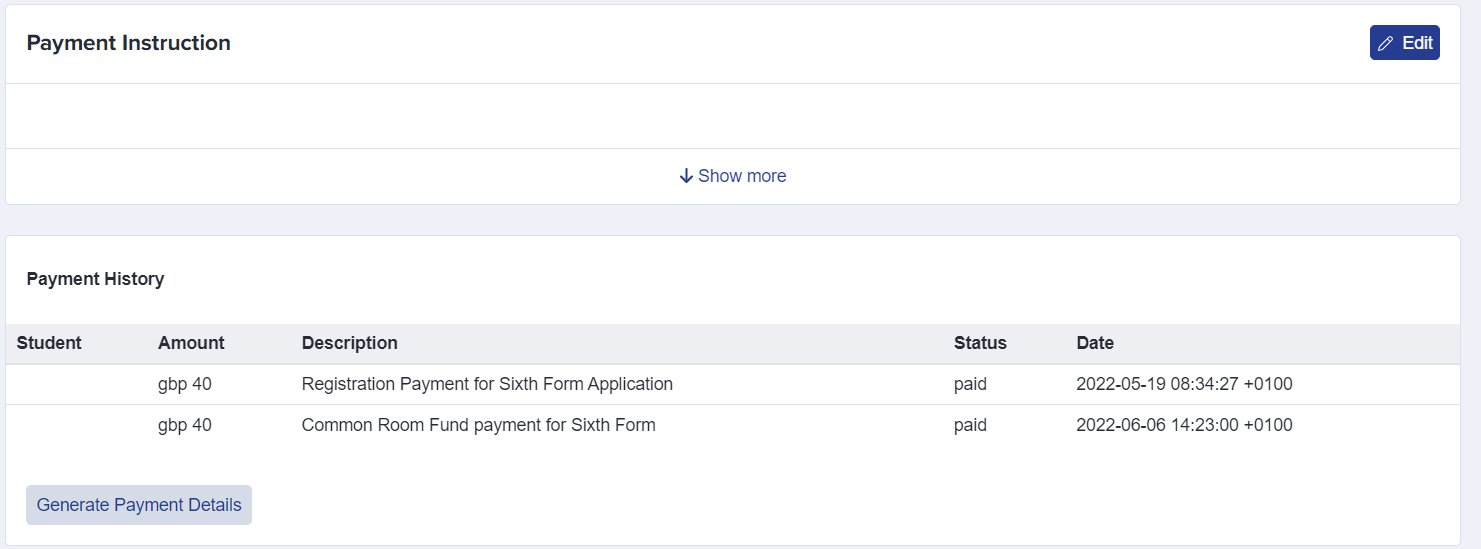Select the Common Room Fund payment description
The image size is (1481, 549).
tap(479, 425)
